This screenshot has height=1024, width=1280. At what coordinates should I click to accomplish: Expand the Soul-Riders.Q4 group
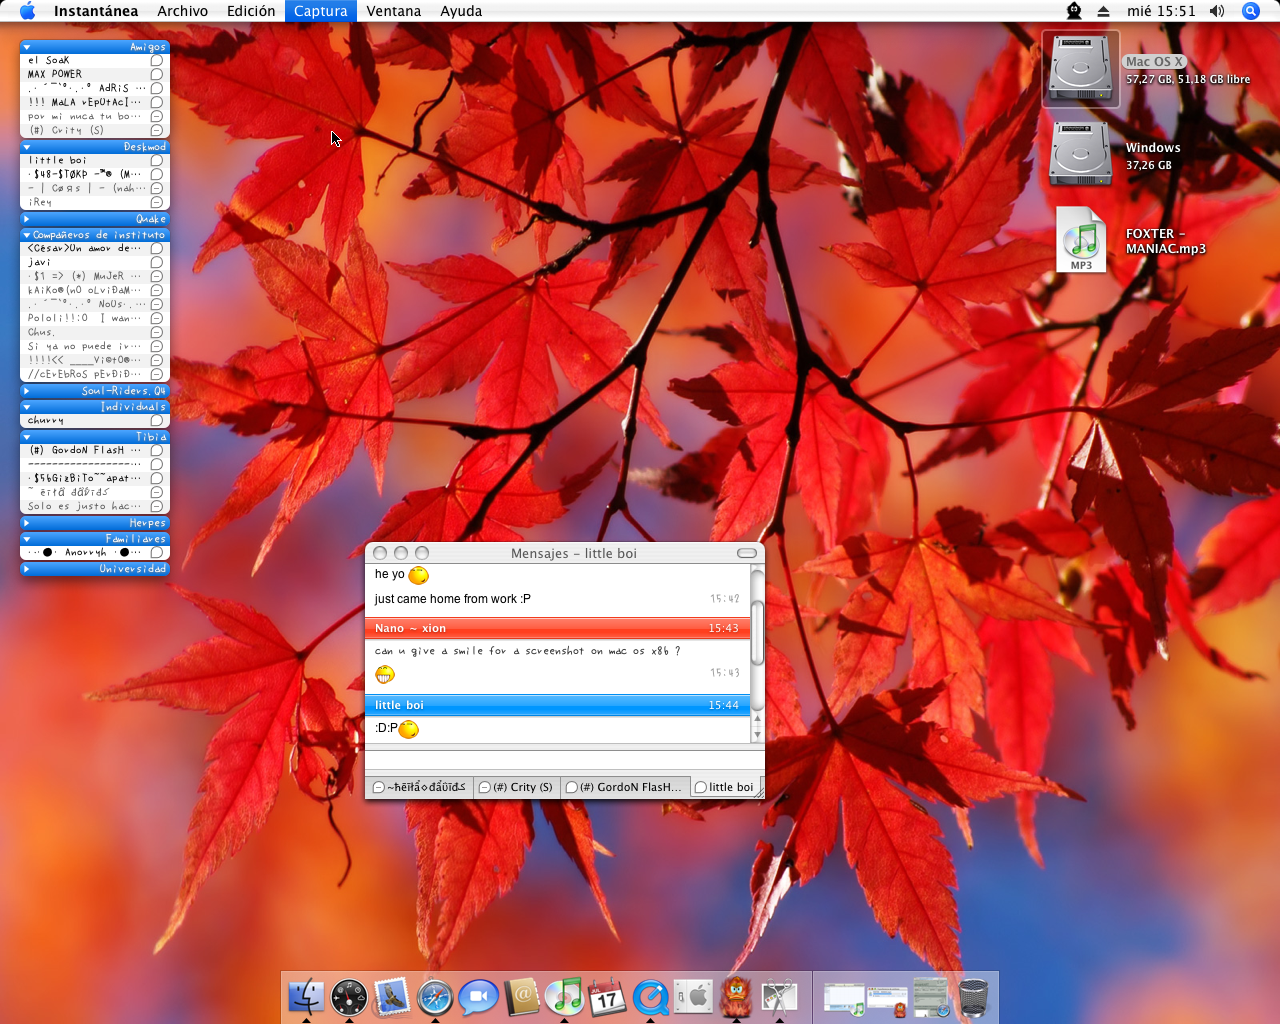[27, 391]
